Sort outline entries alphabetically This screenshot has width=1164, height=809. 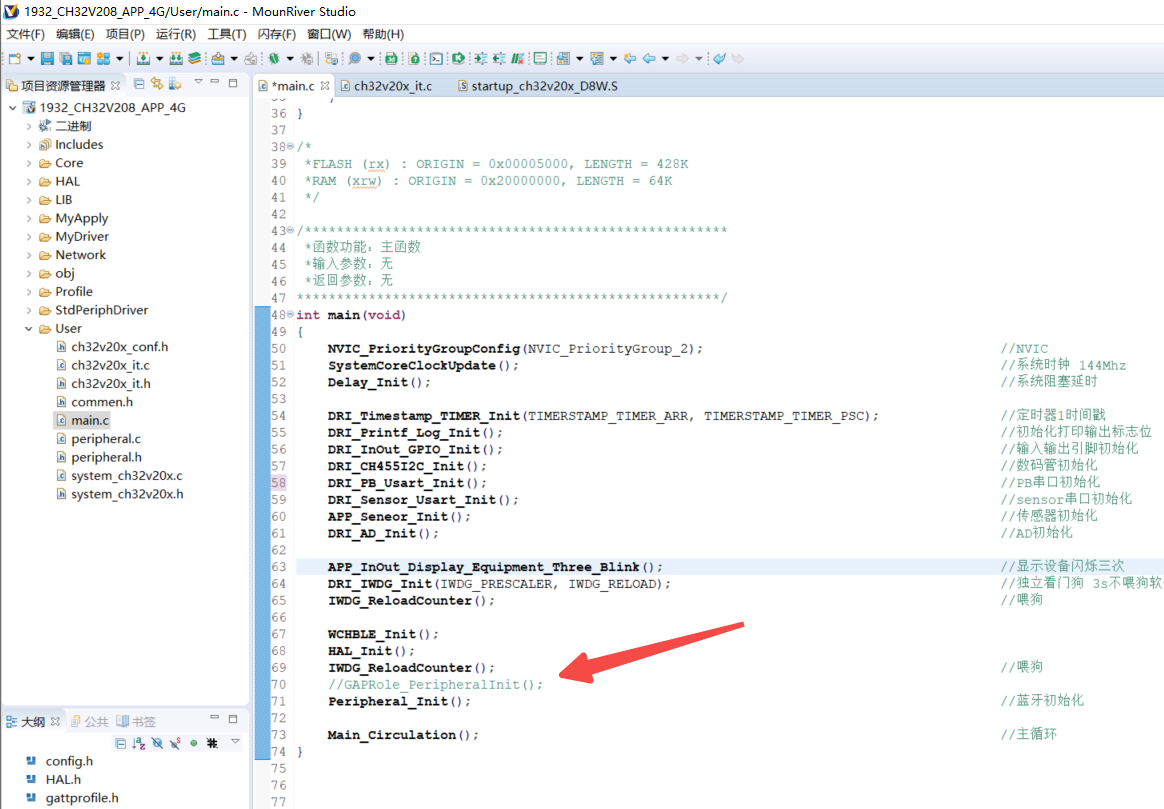pyautogui.click(x=139, y=744)
